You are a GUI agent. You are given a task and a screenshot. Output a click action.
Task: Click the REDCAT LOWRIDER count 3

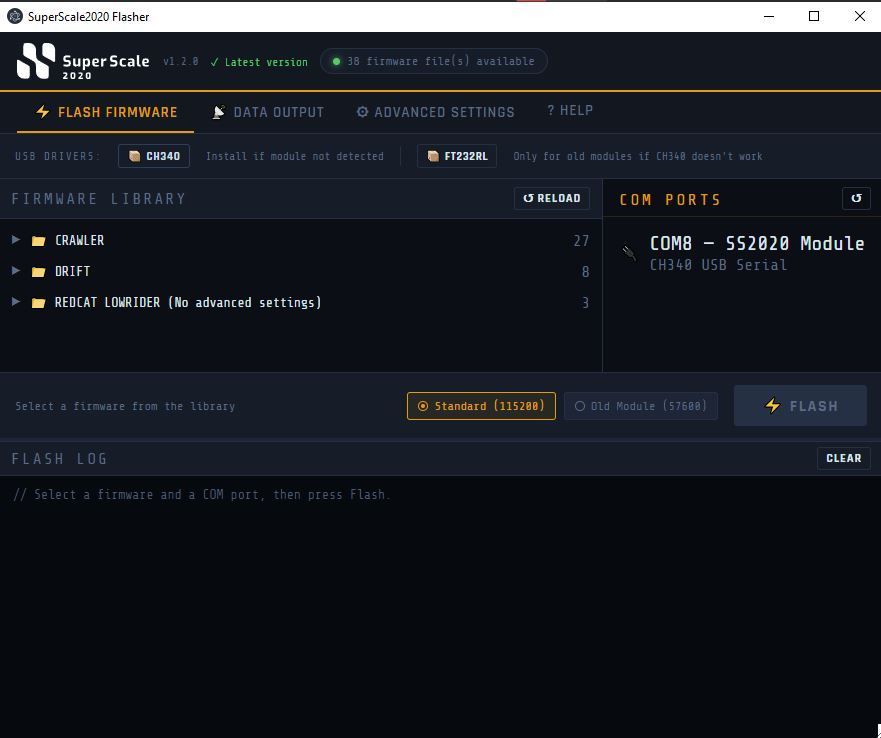[x=585, y=303]
